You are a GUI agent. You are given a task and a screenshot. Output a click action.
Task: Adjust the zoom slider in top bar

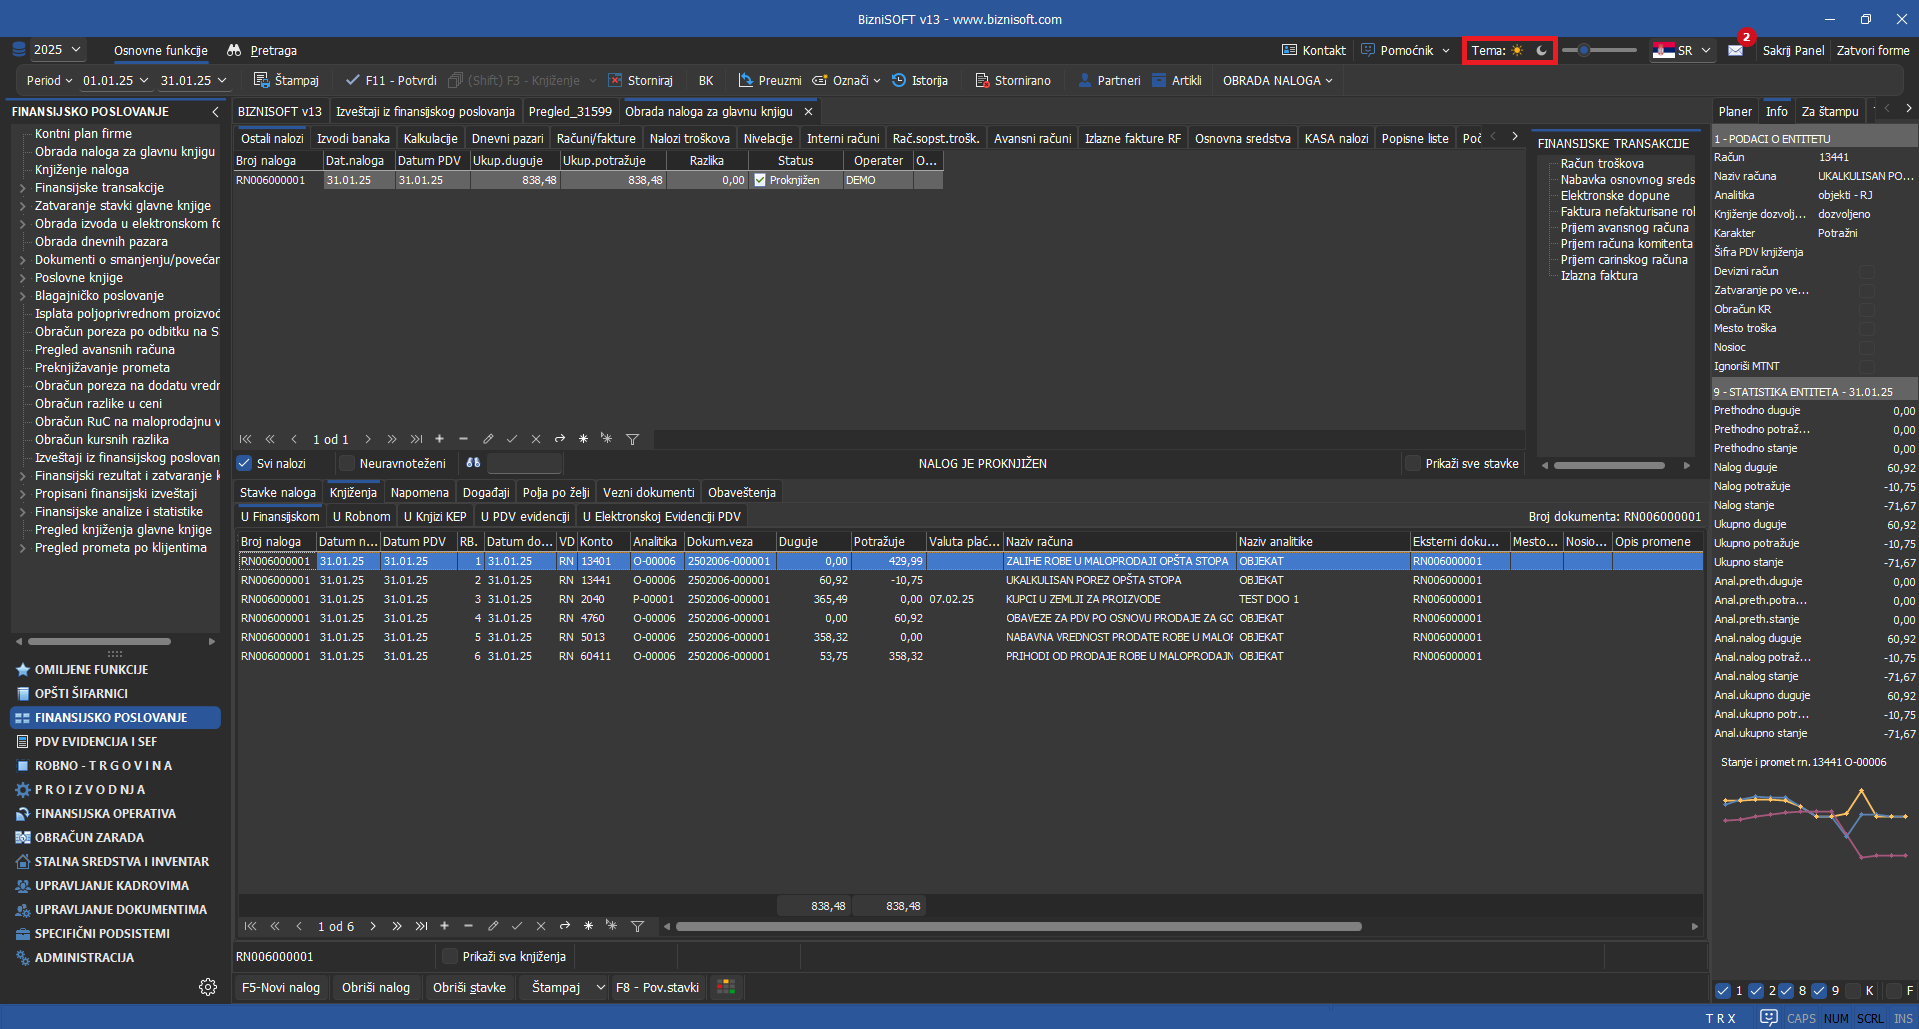pyautogui.click(x=1584, y=50)
